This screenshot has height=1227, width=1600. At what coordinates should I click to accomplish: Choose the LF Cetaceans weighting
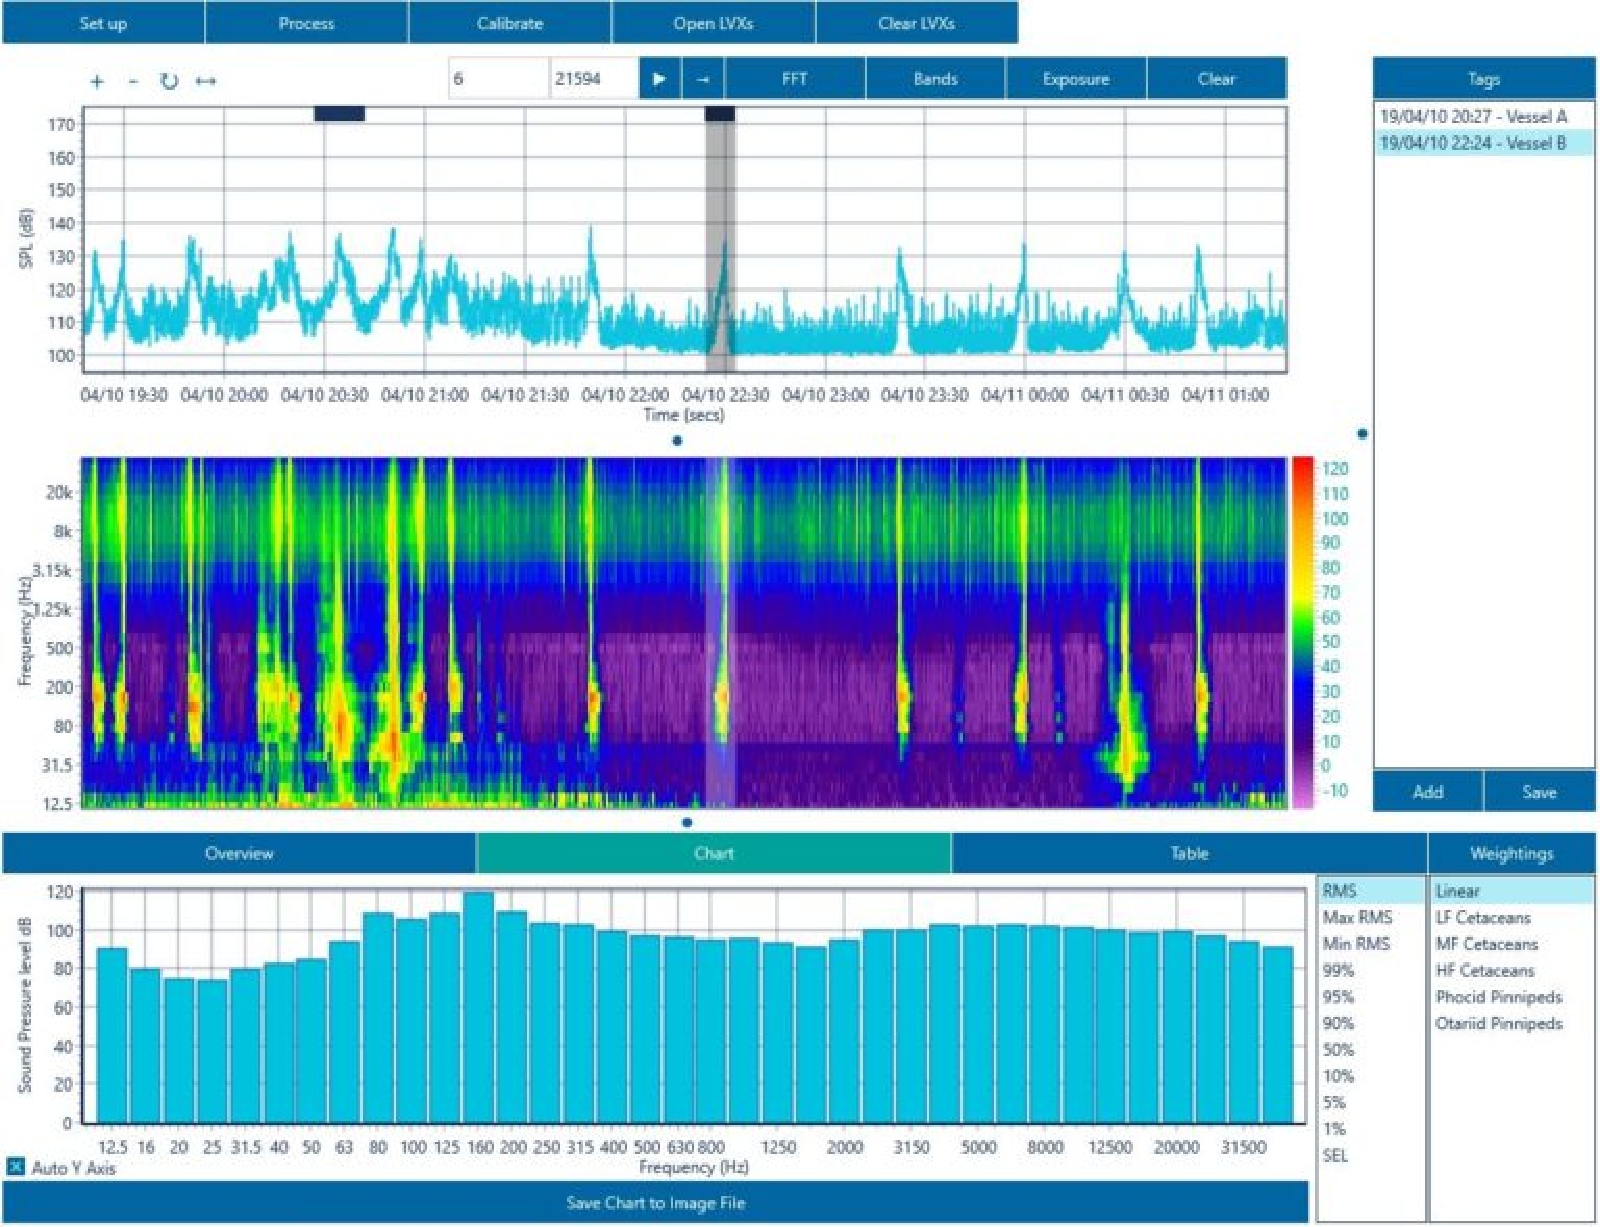tap(1483, 917)
